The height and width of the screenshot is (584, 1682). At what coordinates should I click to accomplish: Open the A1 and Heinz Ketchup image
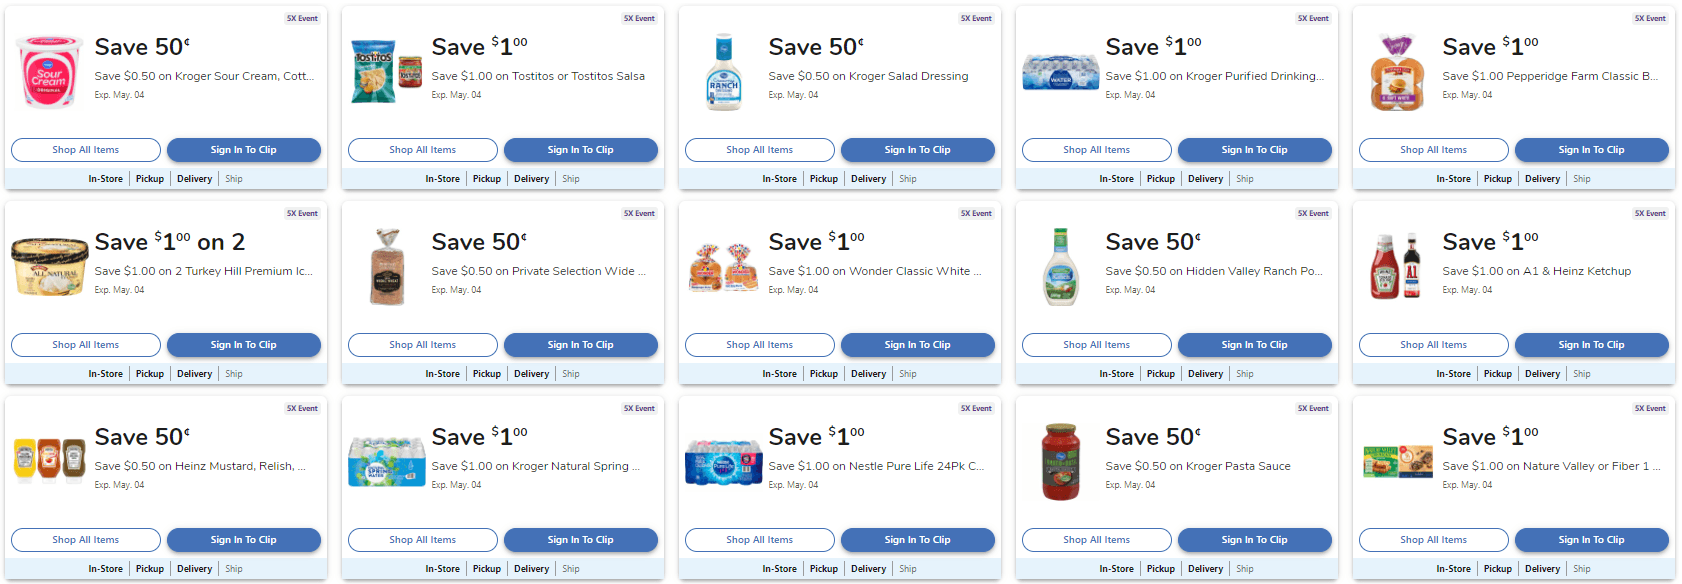tap(1397, 267)
